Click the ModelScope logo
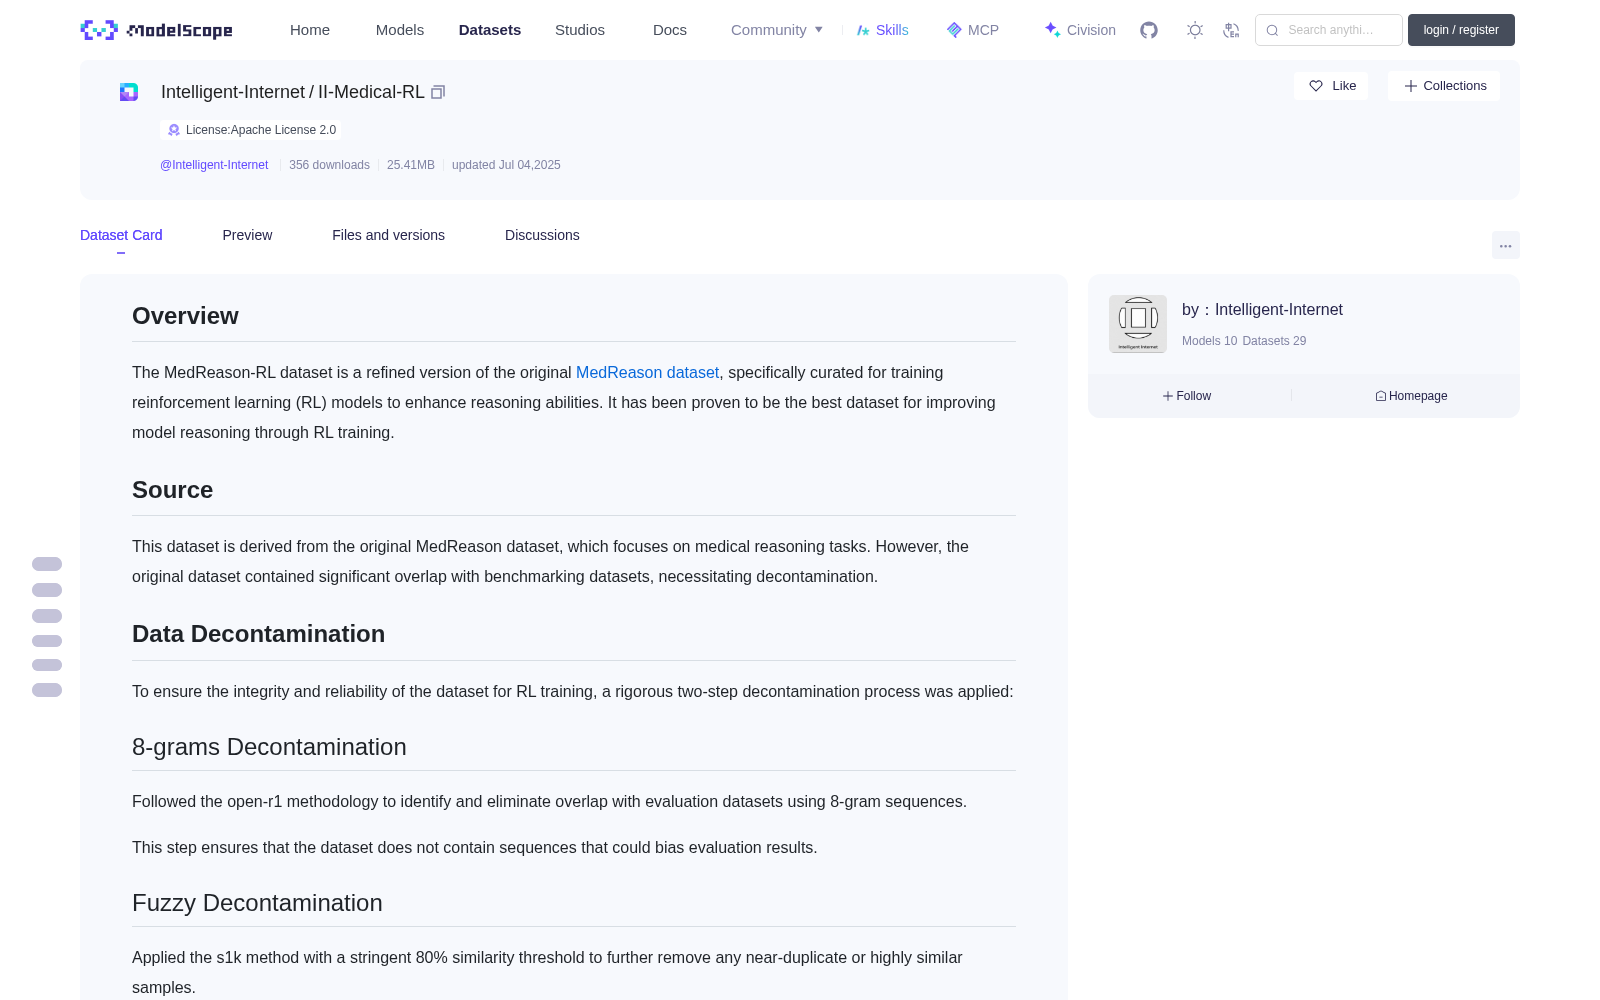The image size is (1600, 1000). tap(157, 30)
